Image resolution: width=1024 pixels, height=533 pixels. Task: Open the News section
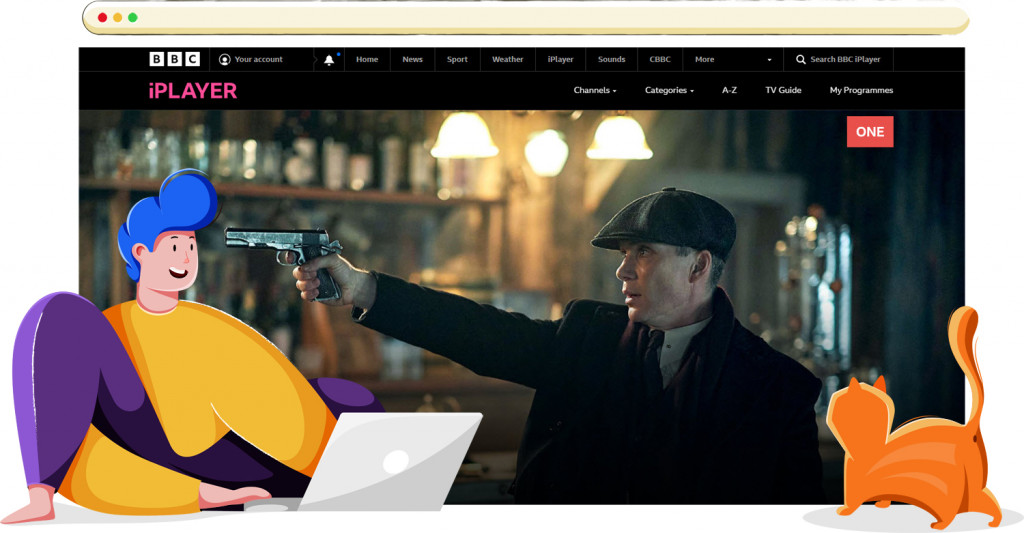pos(413,59)
